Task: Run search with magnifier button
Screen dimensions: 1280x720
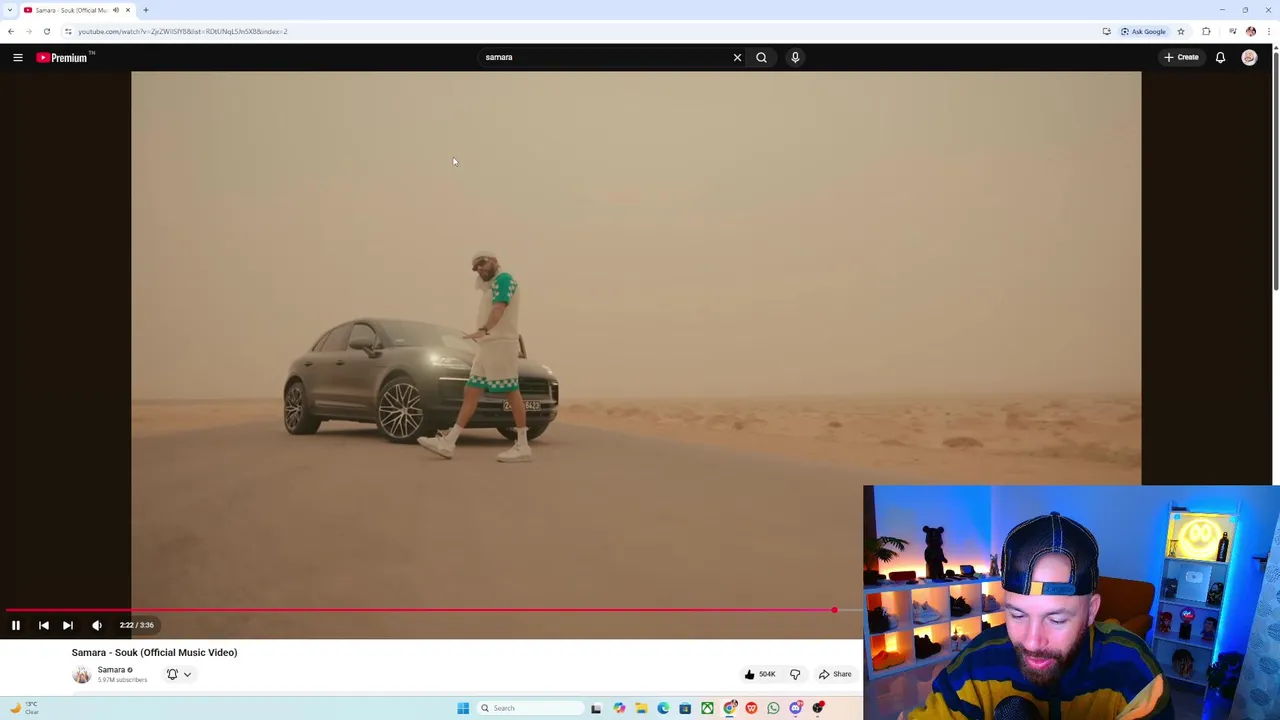Action: [x=761, y=58]
